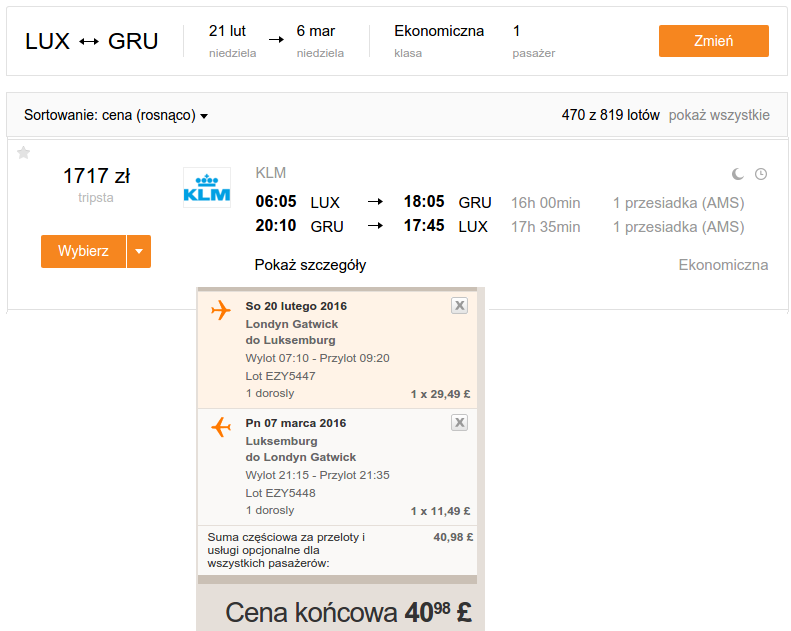Click the clock icon beside the moon
The width and height of the screenshot is (791, 631).
pyautogui.click(x=761, y=174)
